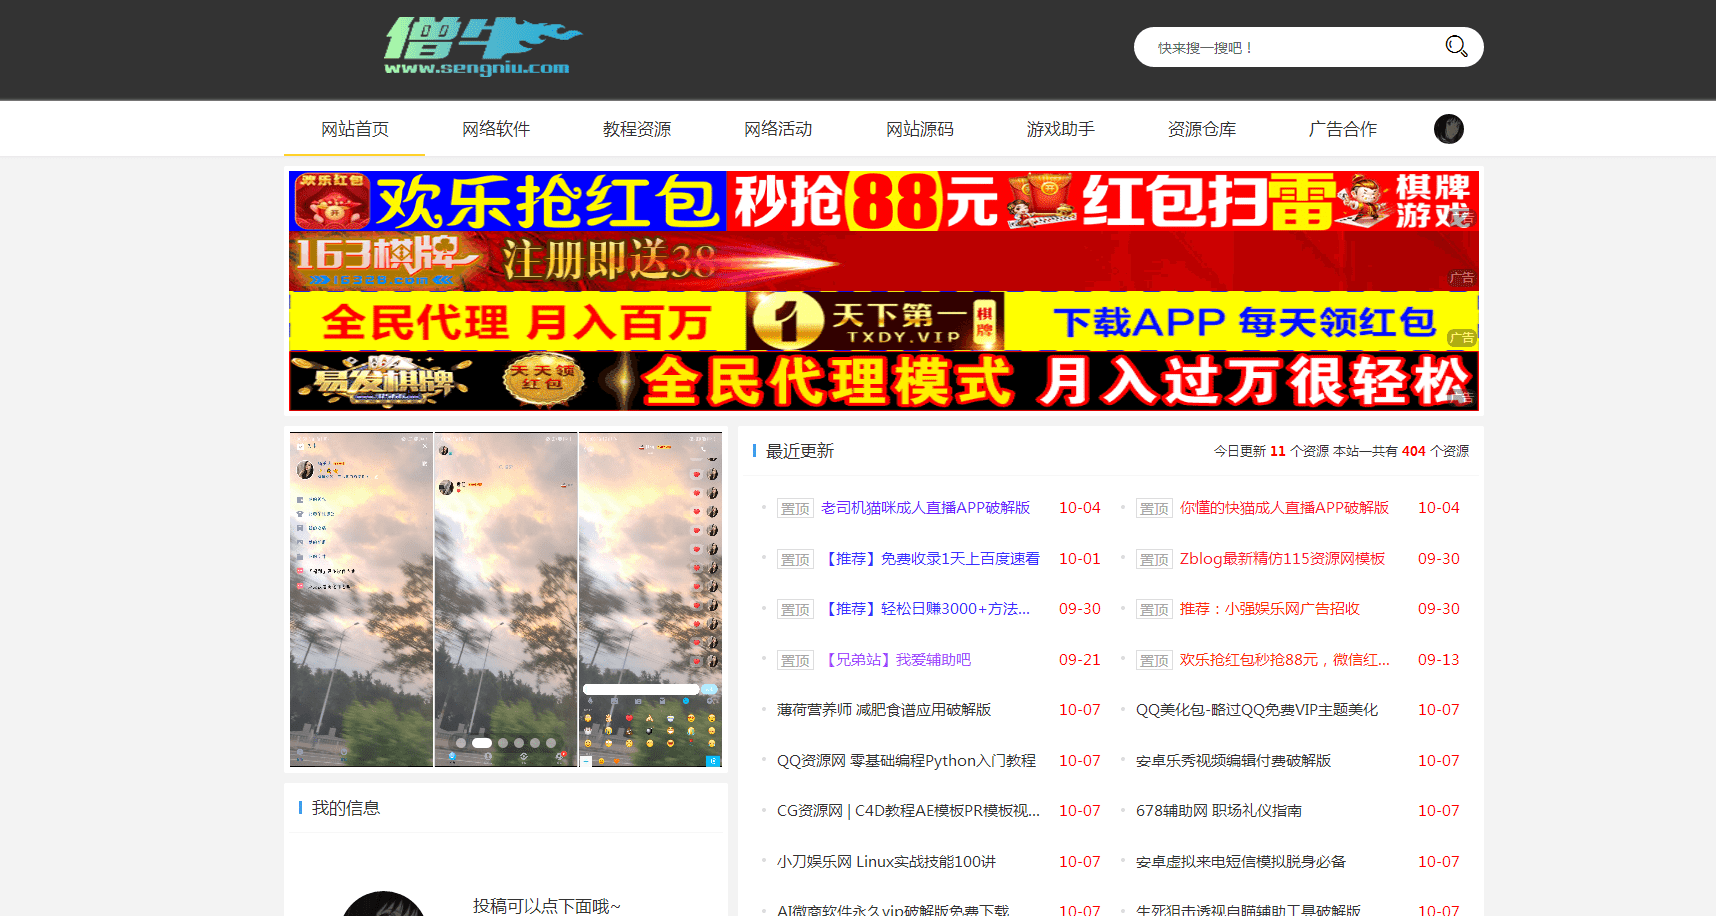Screen dimensions: 1716x916
Task: Open 欢乐抢红包秒抢88元 article link
Action: click(x=1284, y=660)
